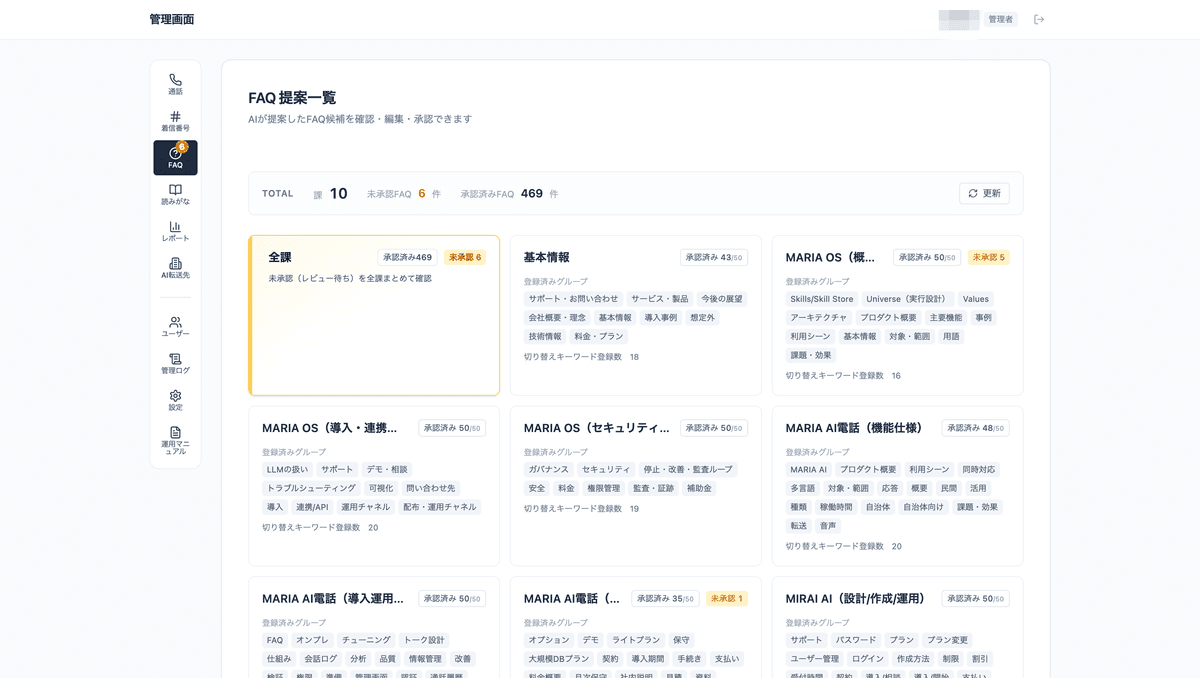Image resolution: width=1200 pixels, height=678 pixels.
Task: Click the 未承認 6 badge on 全課 card
Action: [x=466, y=257]
